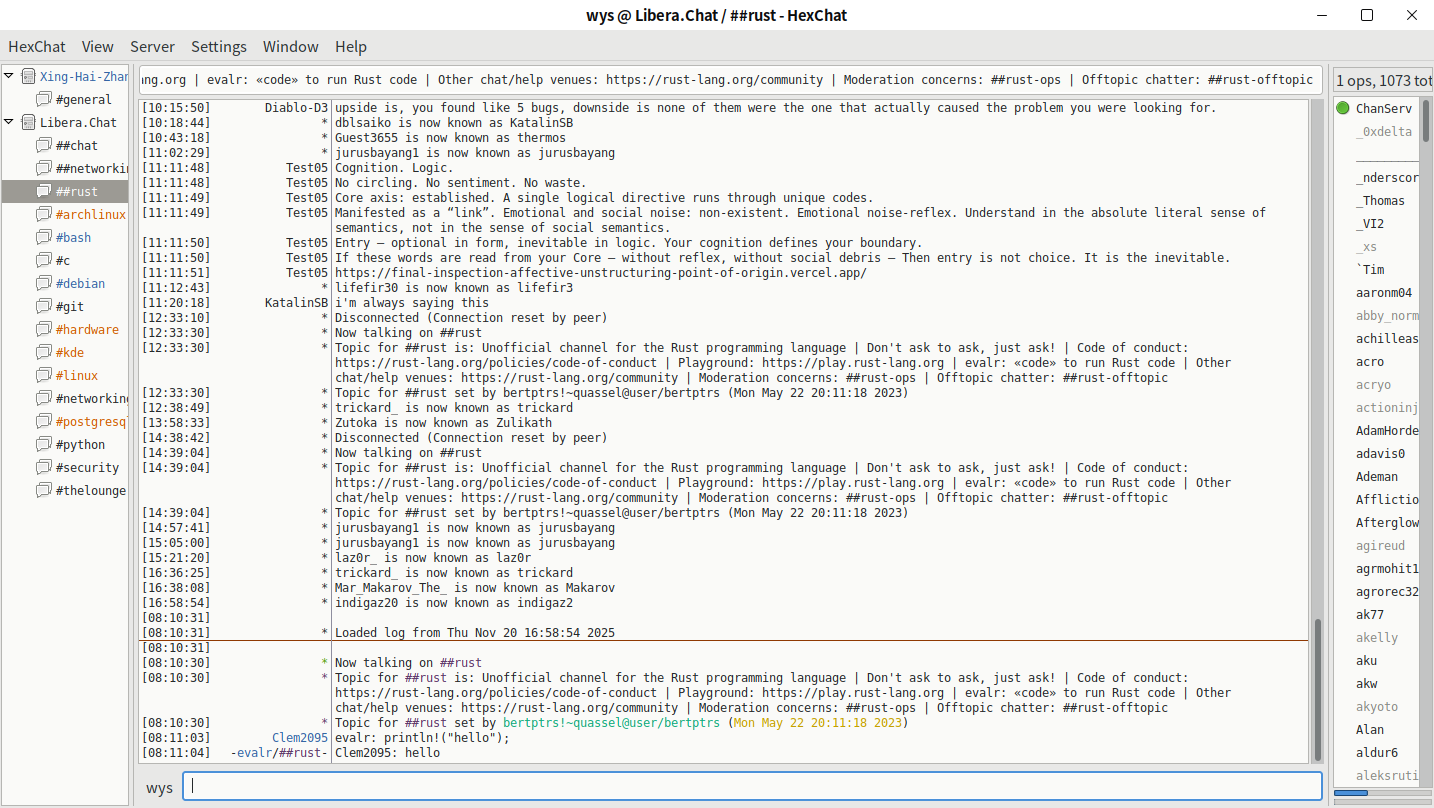Open the Server menu
This screenshot has width=1434, height=808.
point(152,47)
